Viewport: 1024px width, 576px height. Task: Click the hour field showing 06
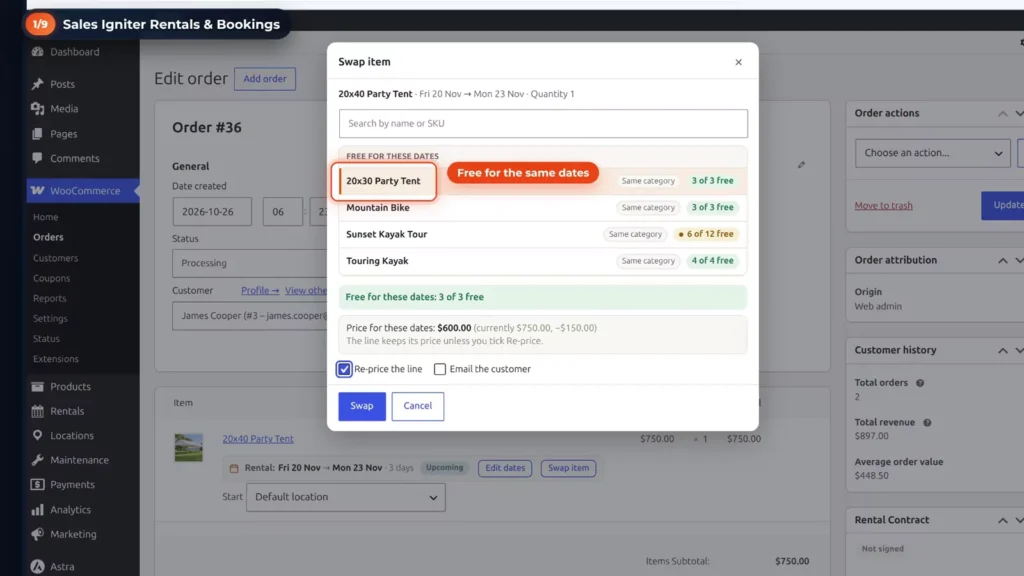[x=283, y=212]
